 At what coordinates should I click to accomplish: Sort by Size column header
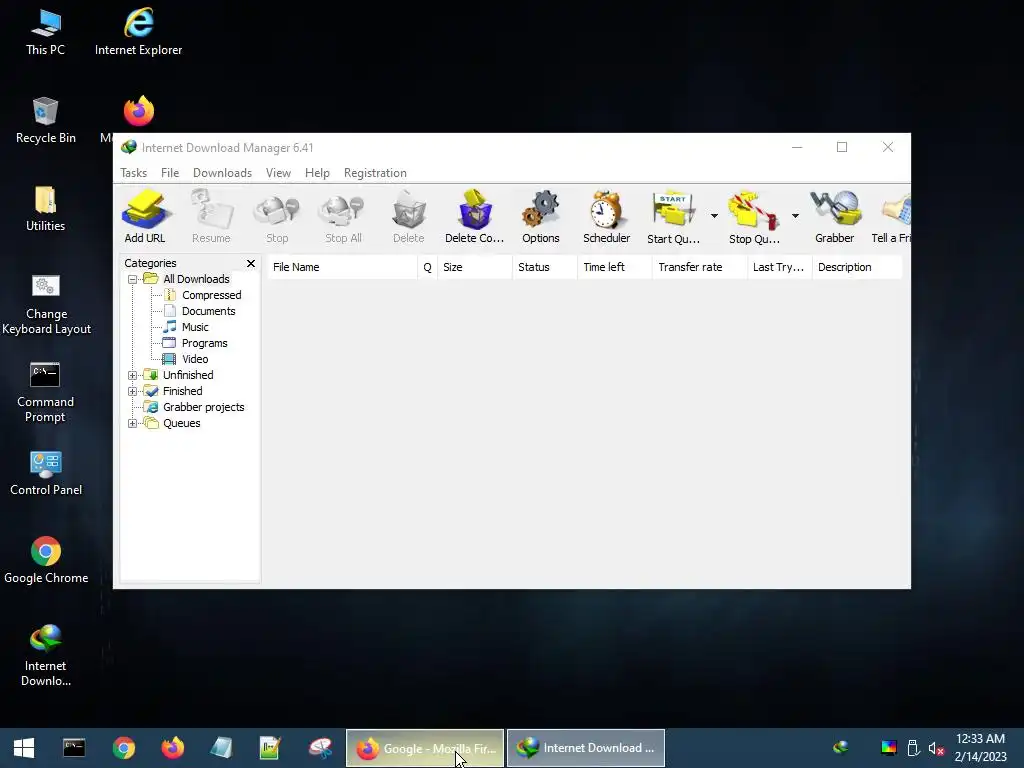click(474, 267)
